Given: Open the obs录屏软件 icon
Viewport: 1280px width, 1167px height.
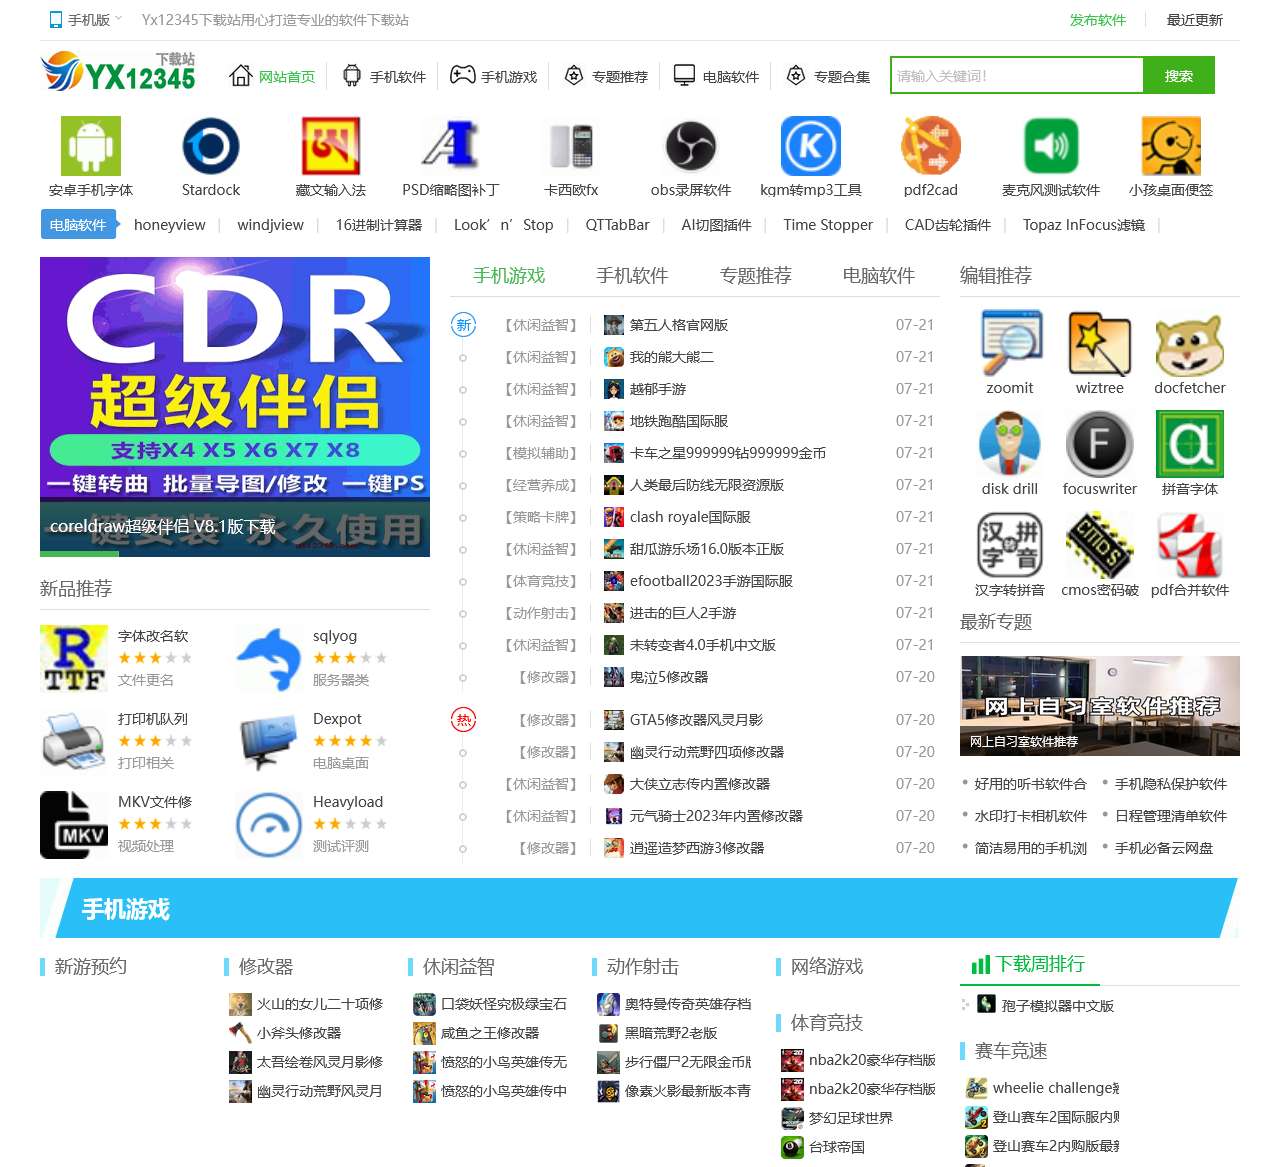Looking at the screenshot, I should [691, 146].
